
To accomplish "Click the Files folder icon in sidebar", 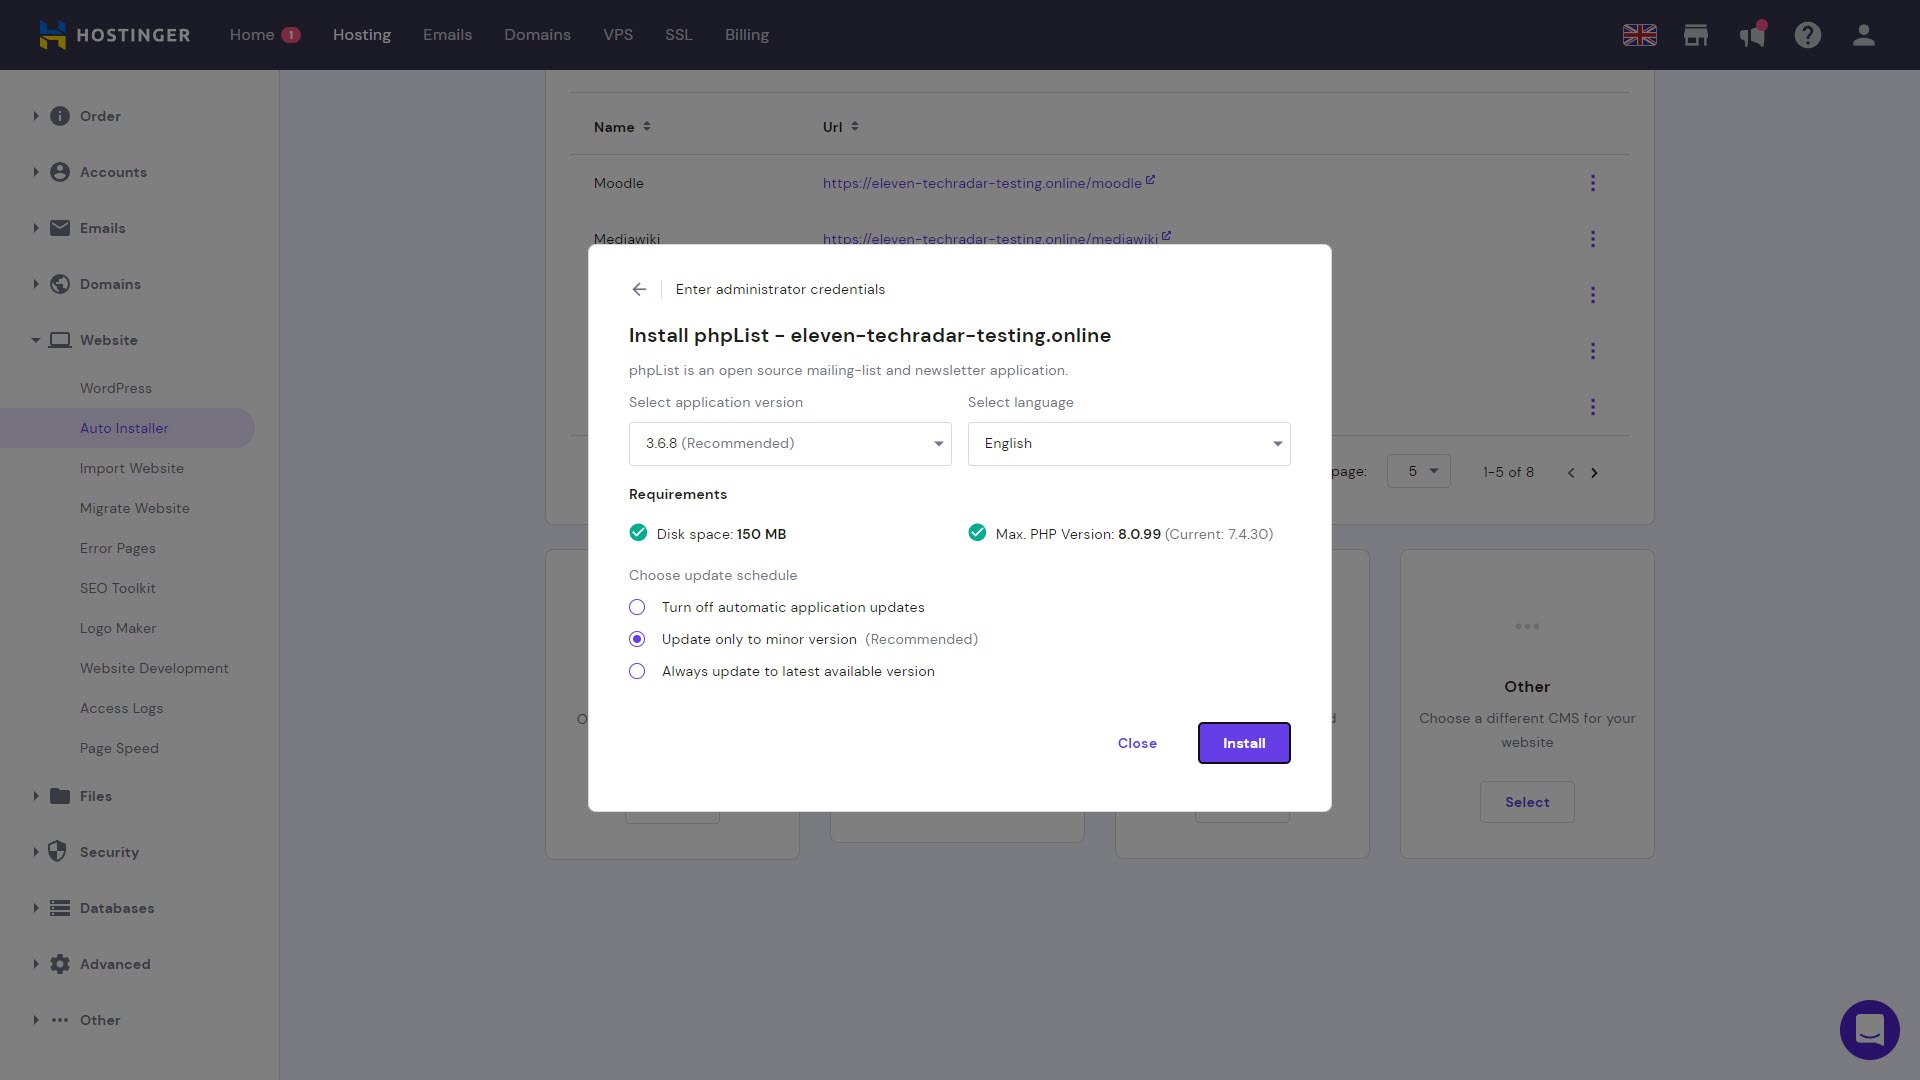I will (x=60, y=796).
